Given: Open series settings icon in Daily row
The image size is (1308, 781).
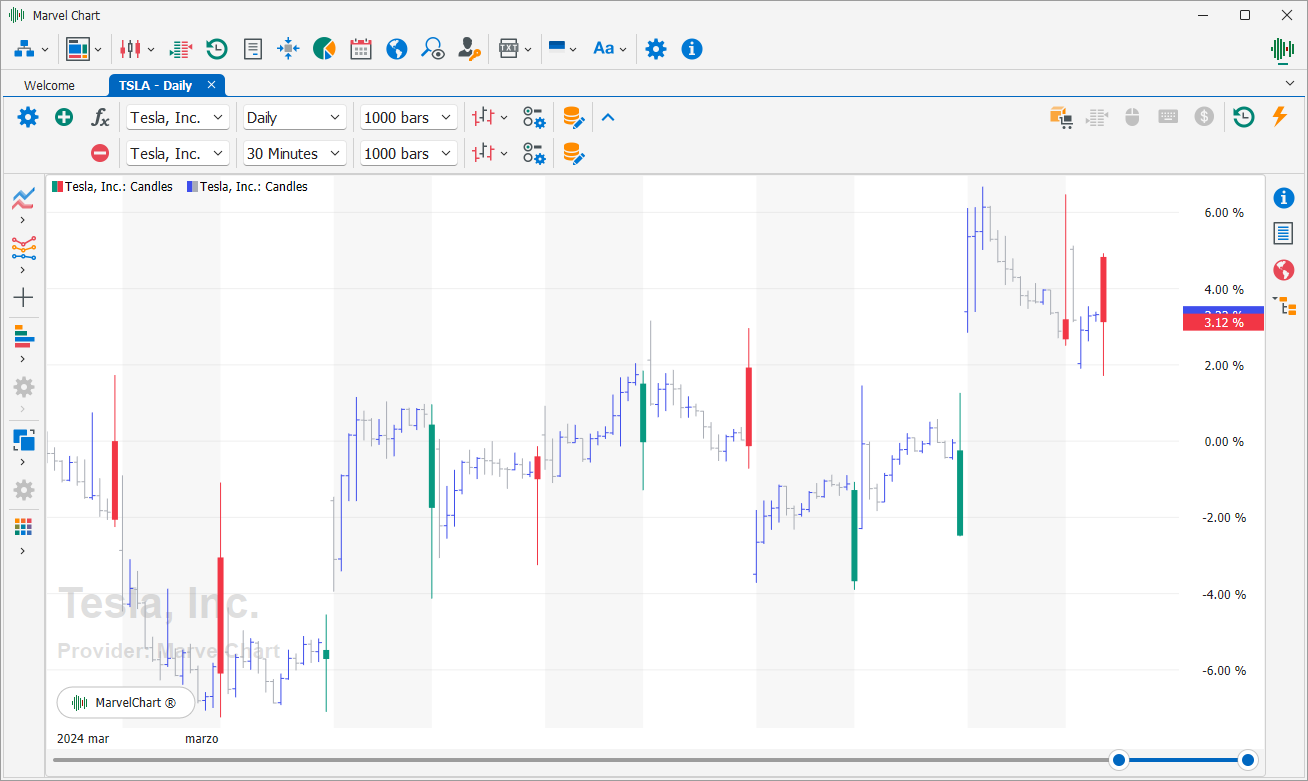Looking at the screenshot, I should pos(535,117).
